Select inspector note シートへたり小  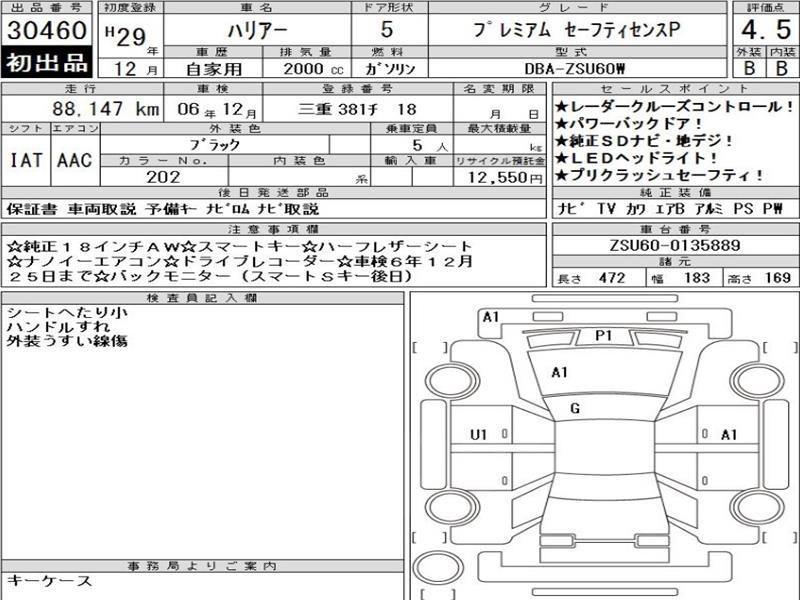coord(67,313)
